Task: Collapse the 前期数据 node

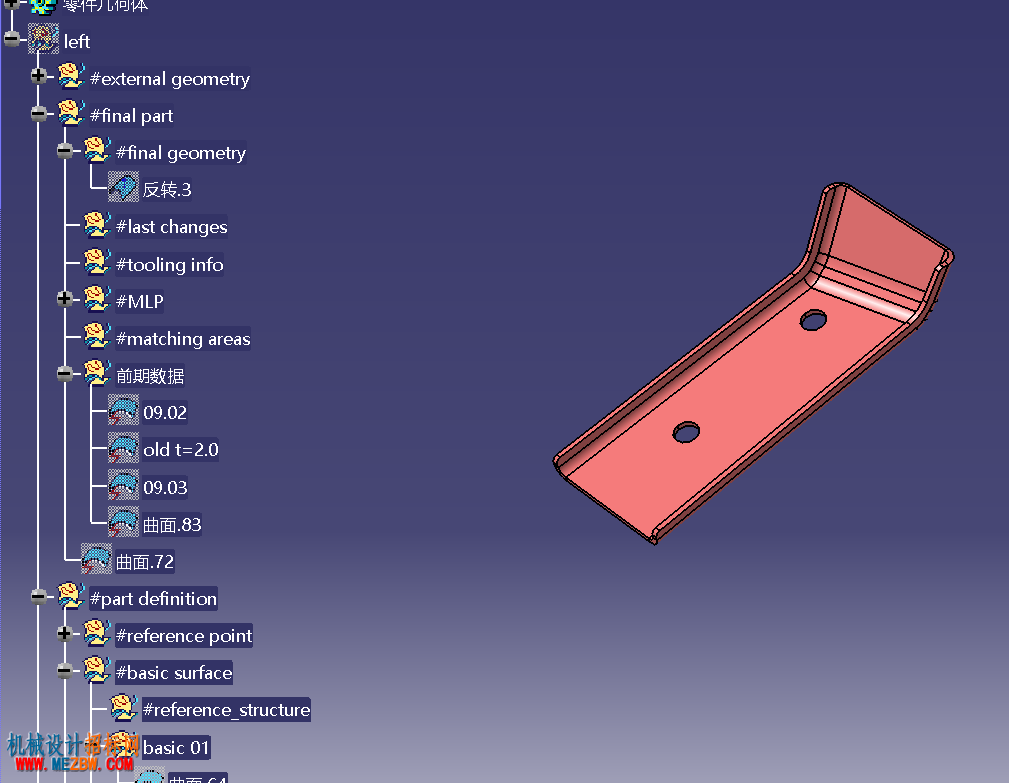Action: [64, 373]
